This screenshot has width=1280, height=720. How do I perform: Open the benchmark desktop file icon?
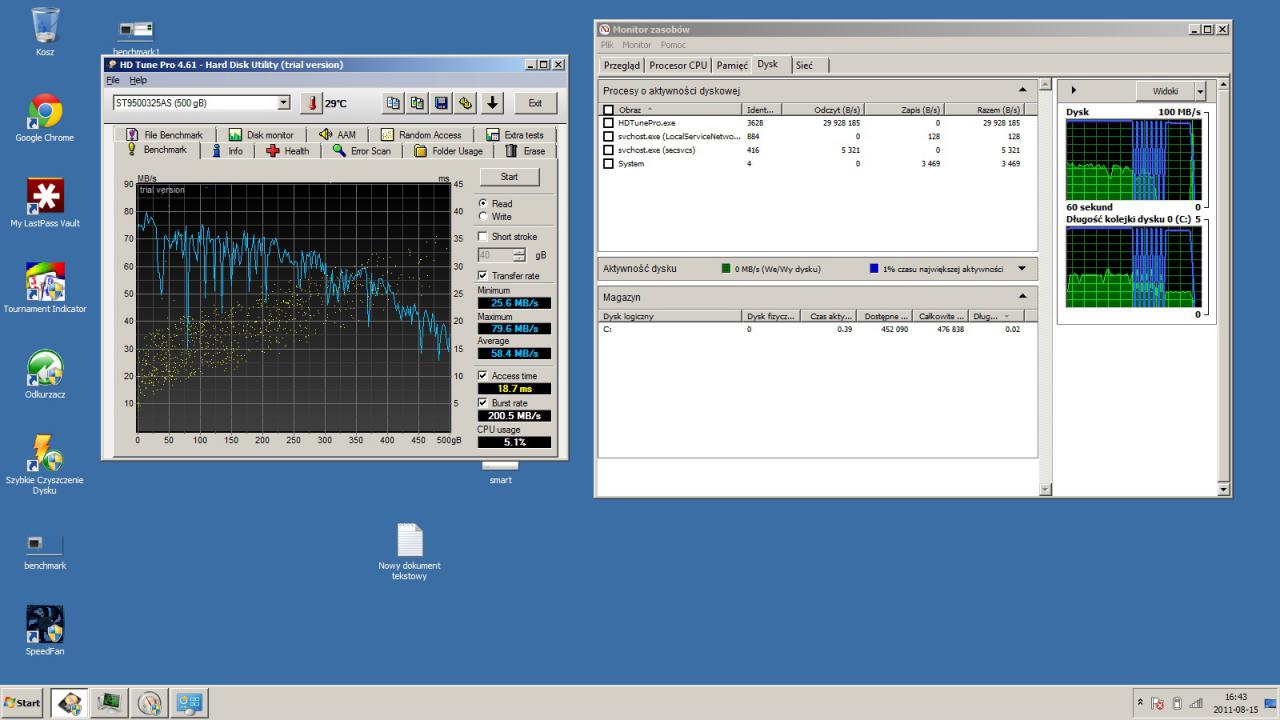tap(45, 551)
